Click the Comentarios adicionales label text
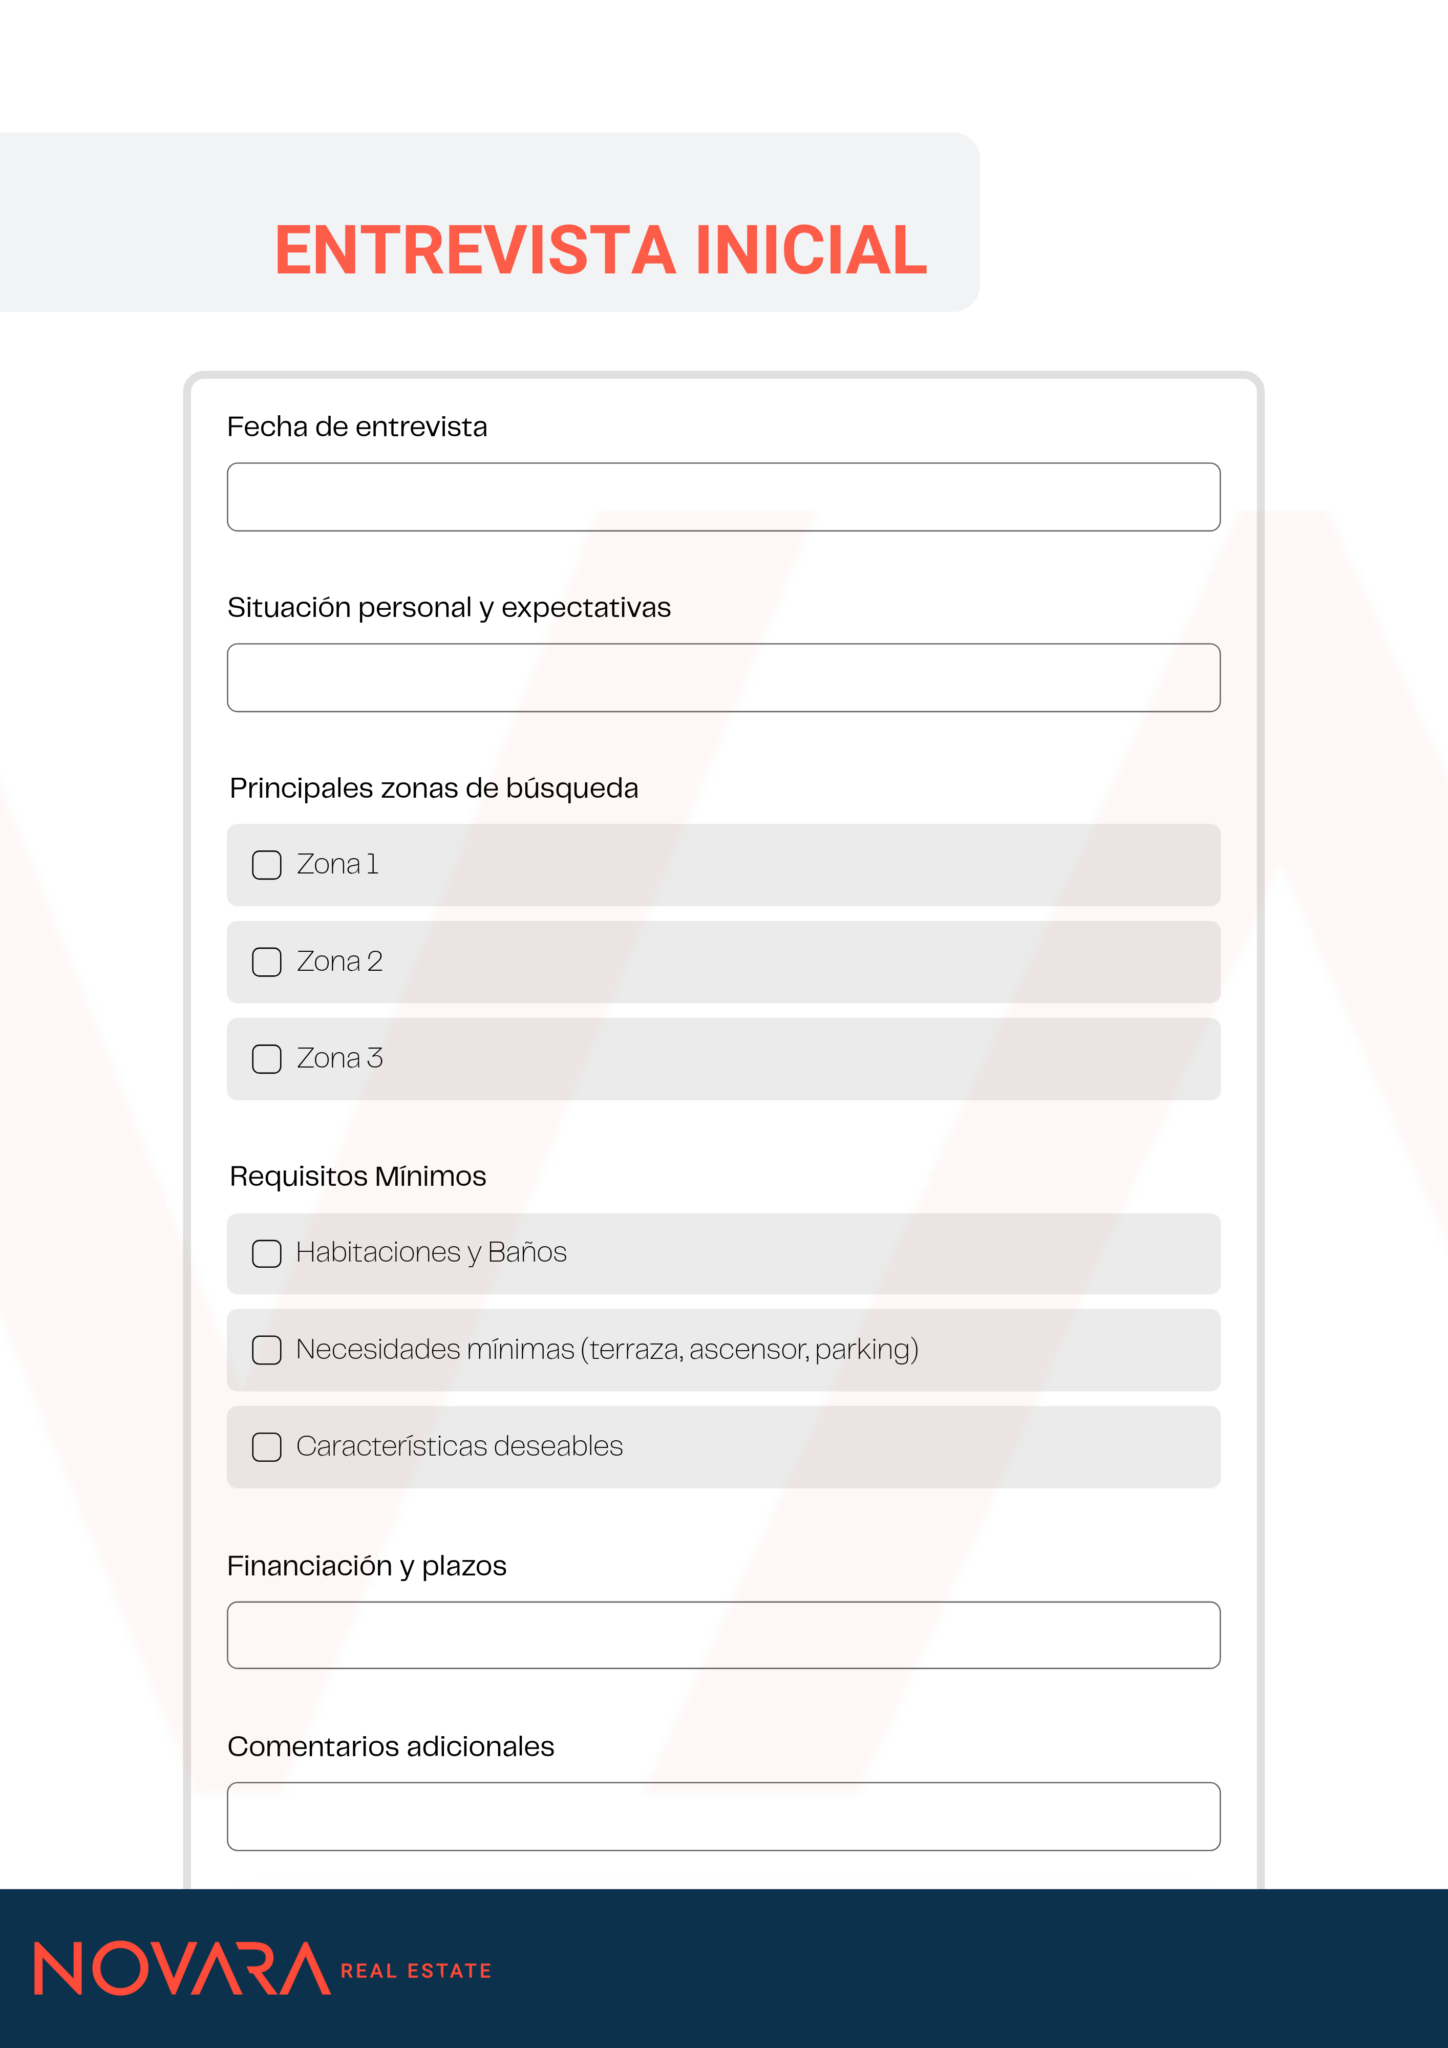1448x2048 pixels. (391, 1747)
